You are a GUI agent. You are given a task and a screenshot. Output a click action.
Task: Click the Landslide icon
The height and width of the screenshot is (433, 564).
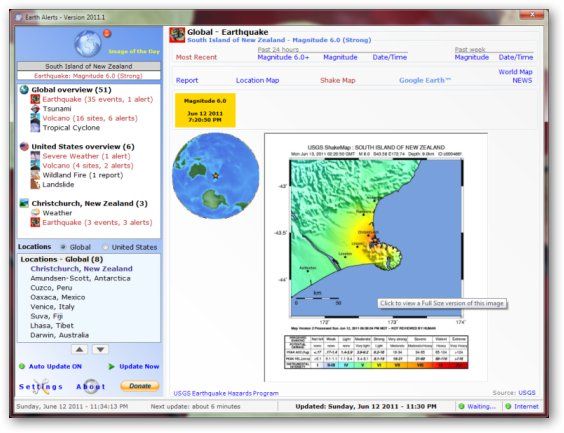(x=35, y=184)
